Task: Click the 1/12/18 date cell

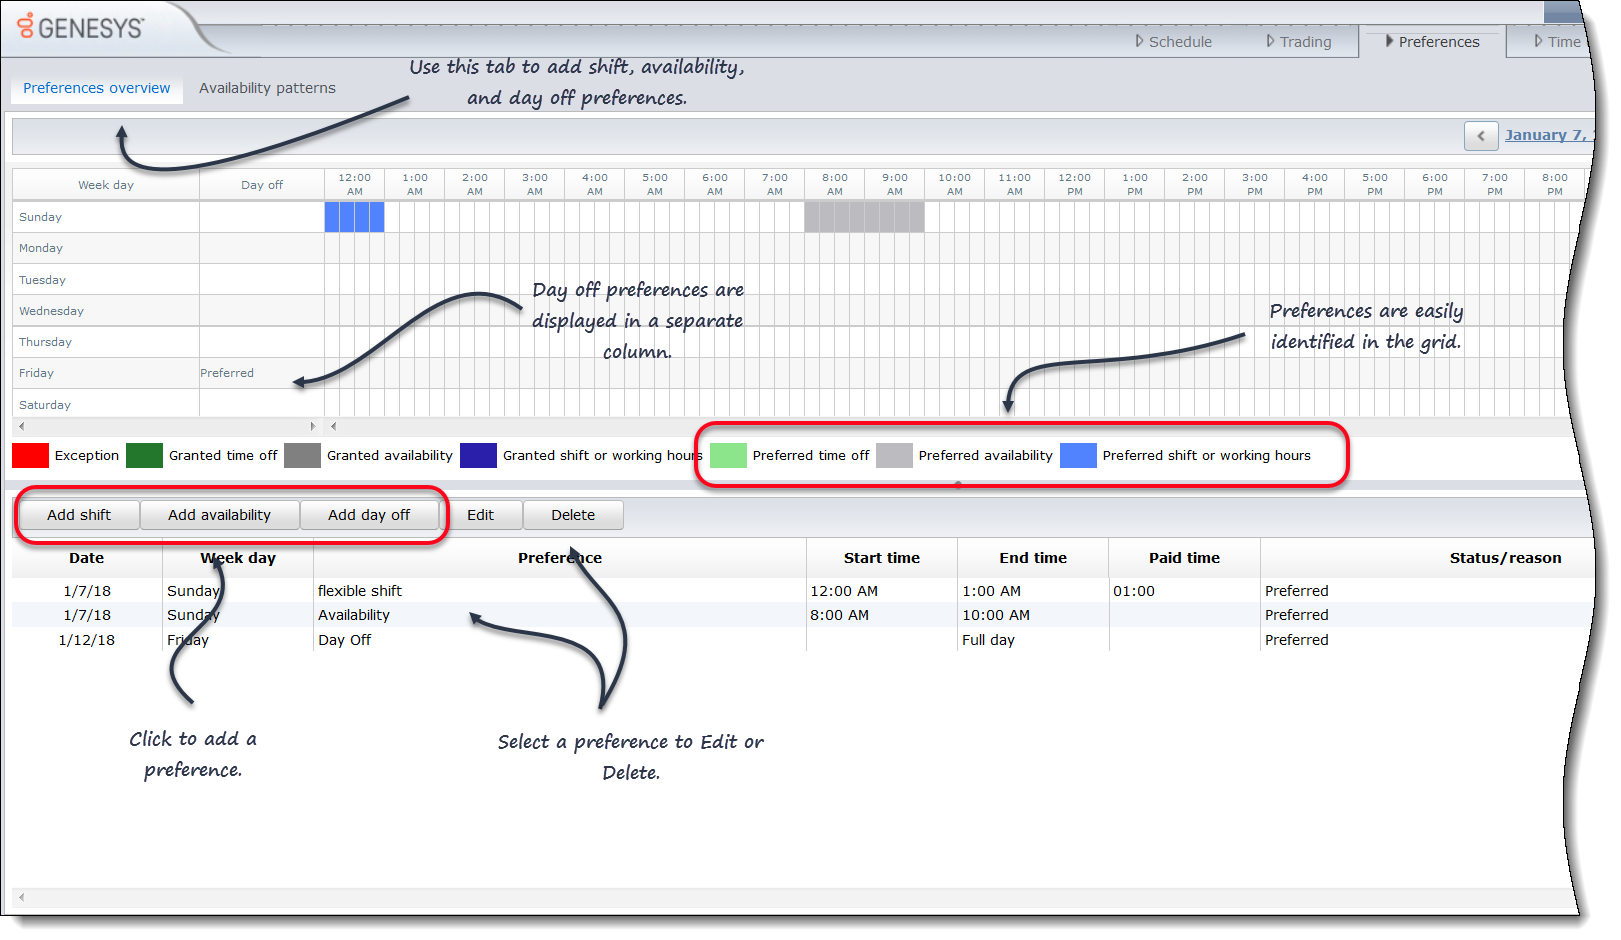Action: [x=87, y=640]
